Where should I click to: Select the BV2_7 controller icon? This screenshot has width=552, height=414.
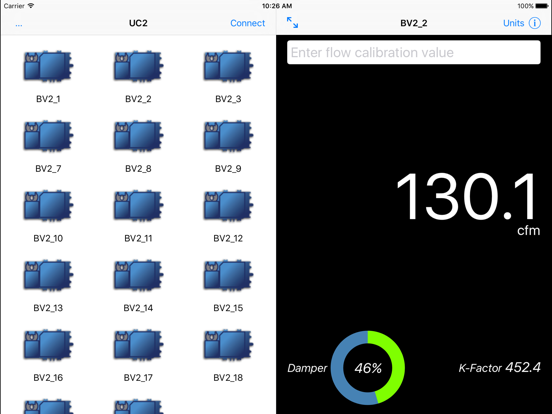coord(48,136)
